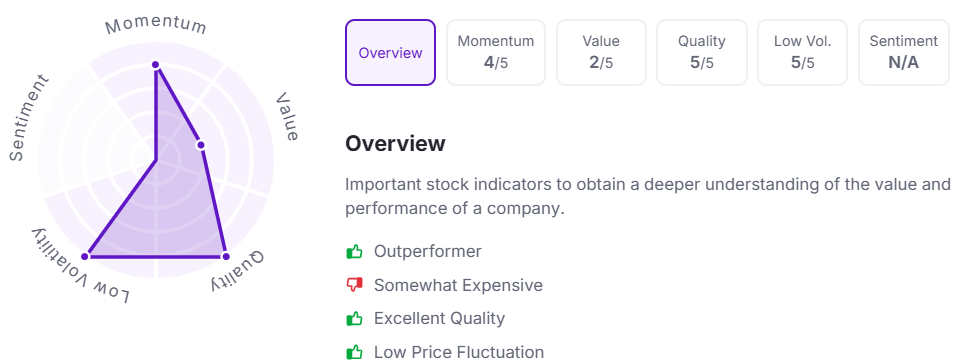Click the thumbs-up icon beside Excellent Quality
Screen dimensions: 958x364
click(354, 318)
